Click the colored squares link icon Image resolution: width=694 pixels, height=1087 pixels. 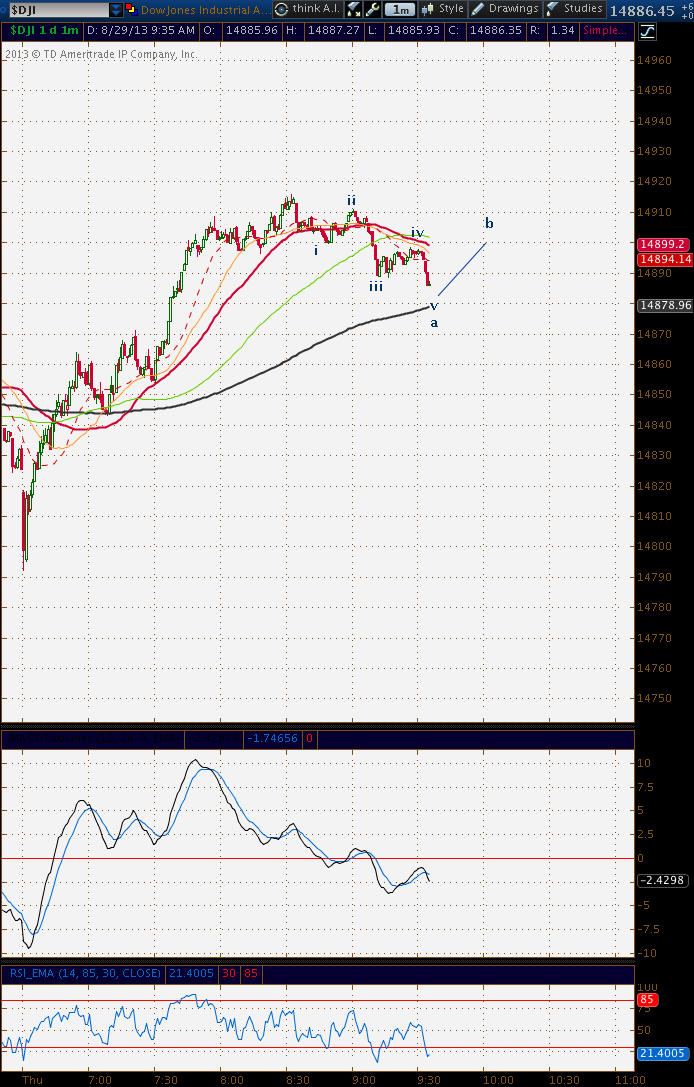[131, 10]
